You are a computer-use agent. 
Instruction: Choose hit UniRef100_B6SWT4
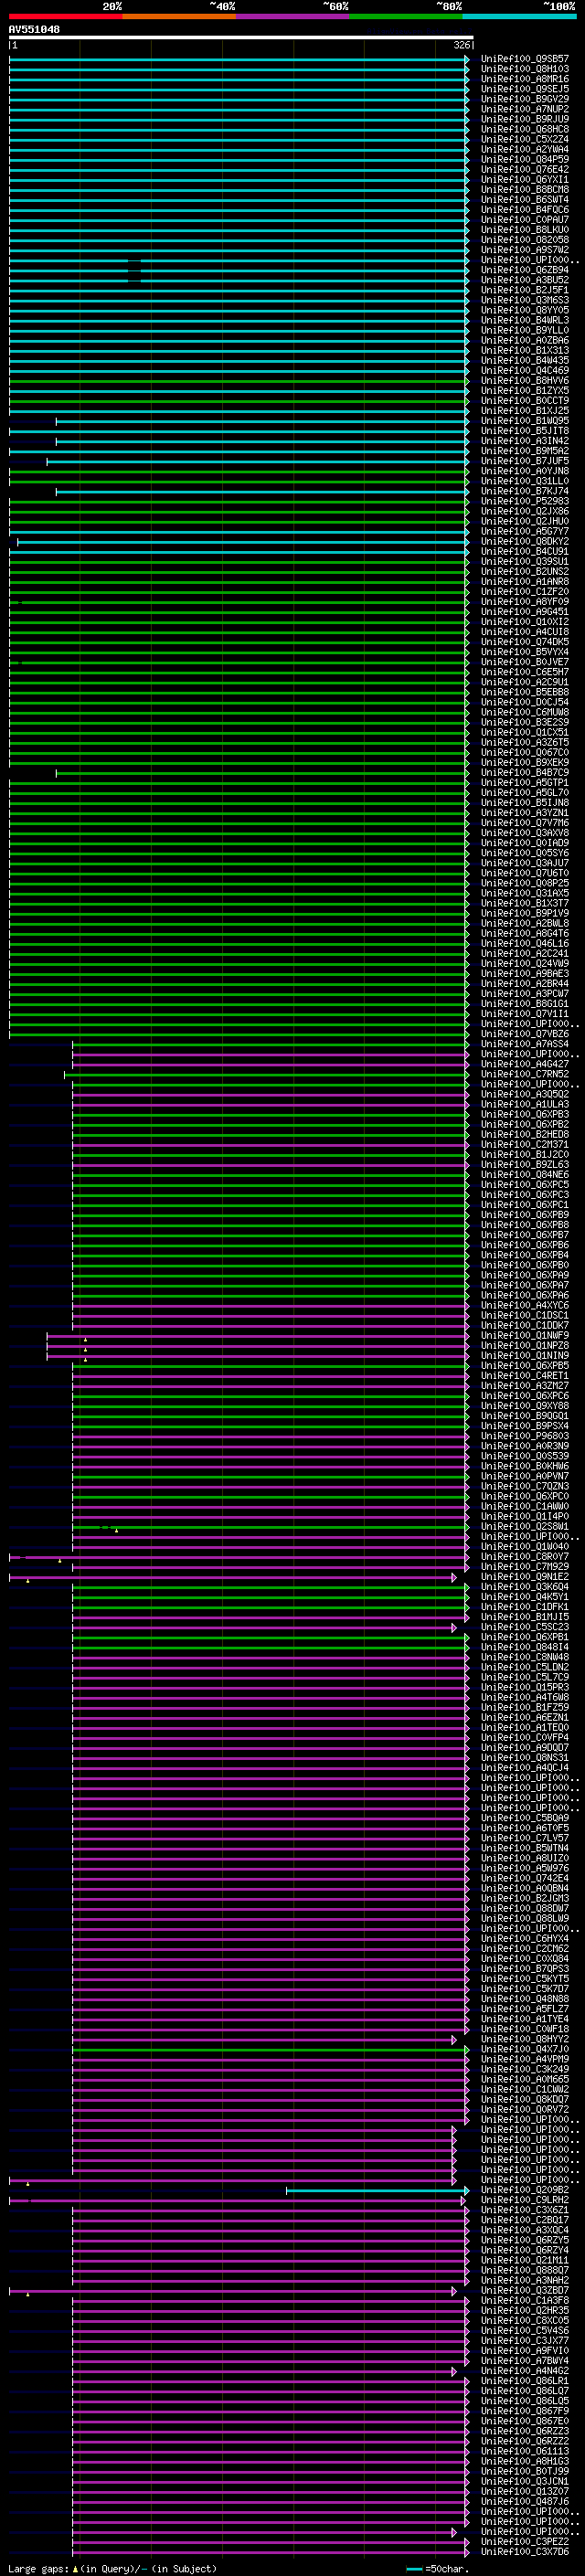tap(525, 199)
